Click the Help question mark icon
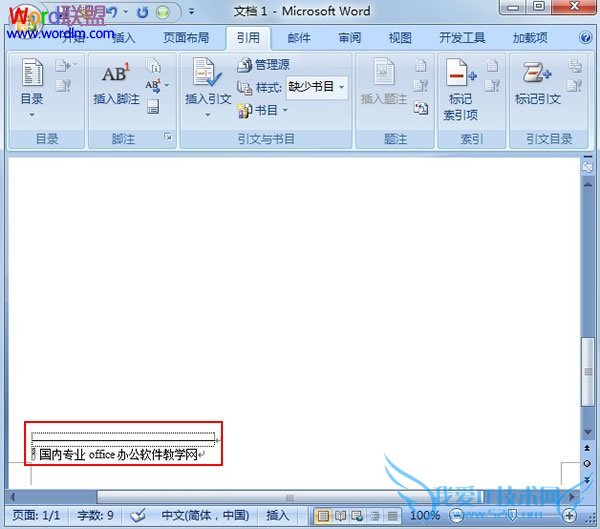 click(x=585, y=38)
